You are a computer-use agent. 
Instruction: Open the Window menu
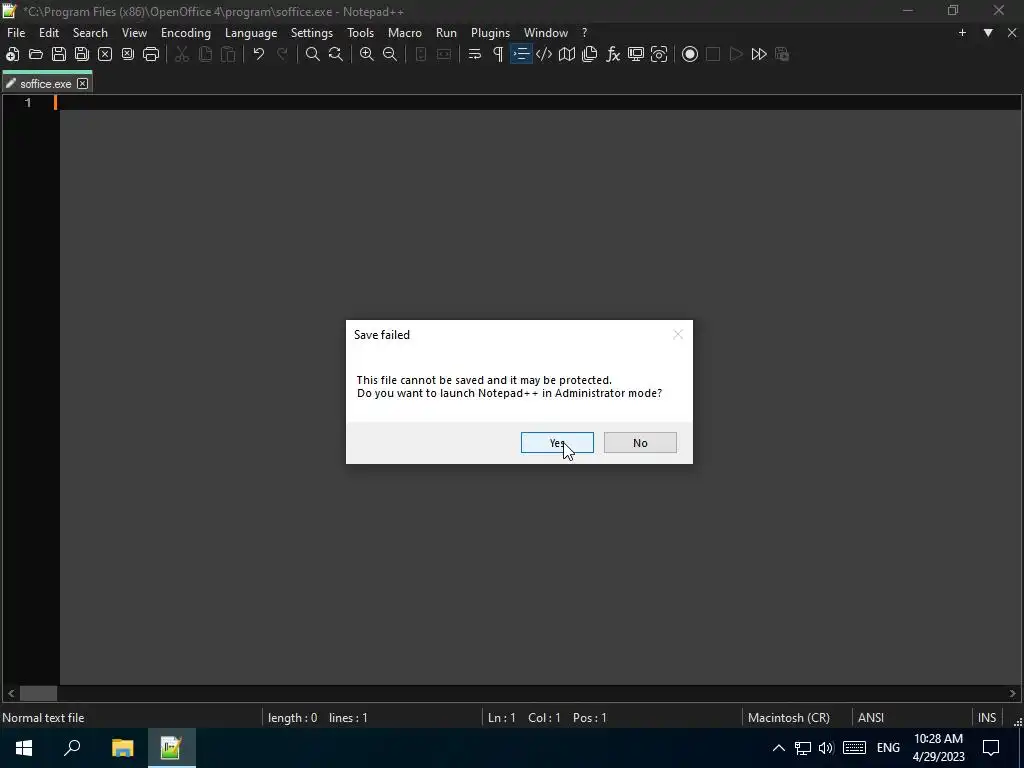tap(546, 33)
